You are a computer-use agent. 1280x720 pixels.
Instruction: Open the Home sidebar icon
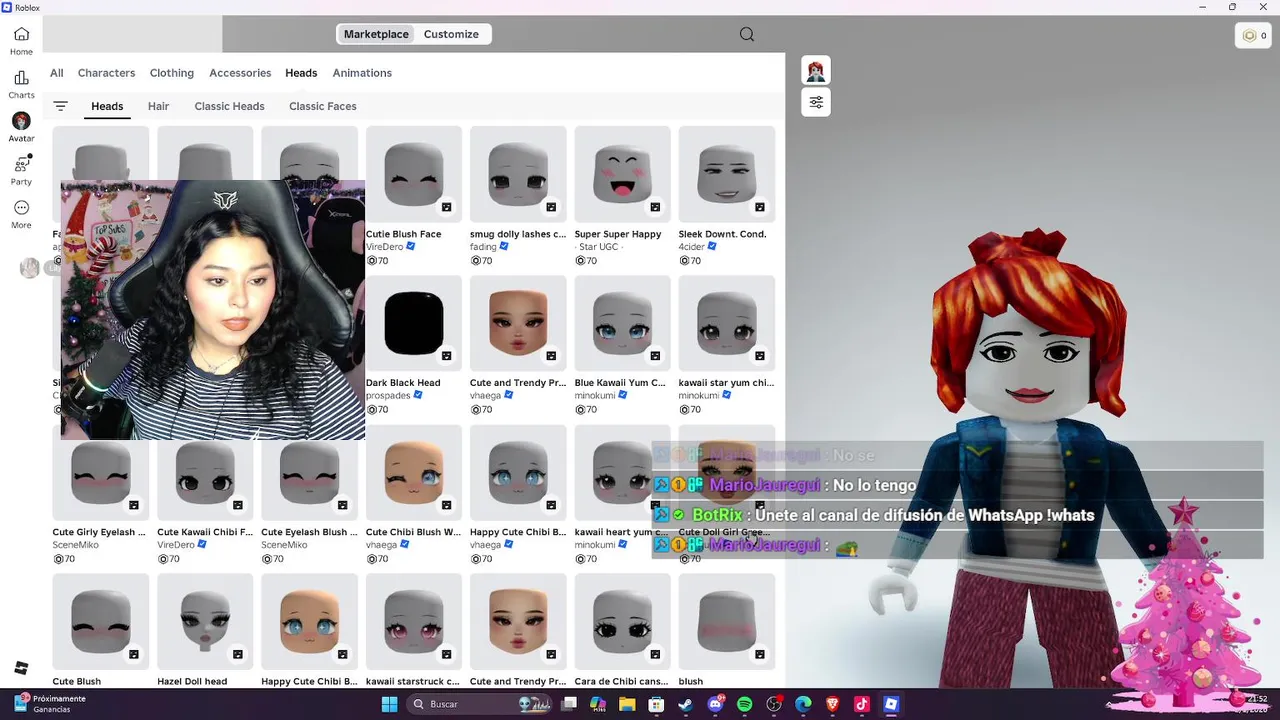(21, 40)
